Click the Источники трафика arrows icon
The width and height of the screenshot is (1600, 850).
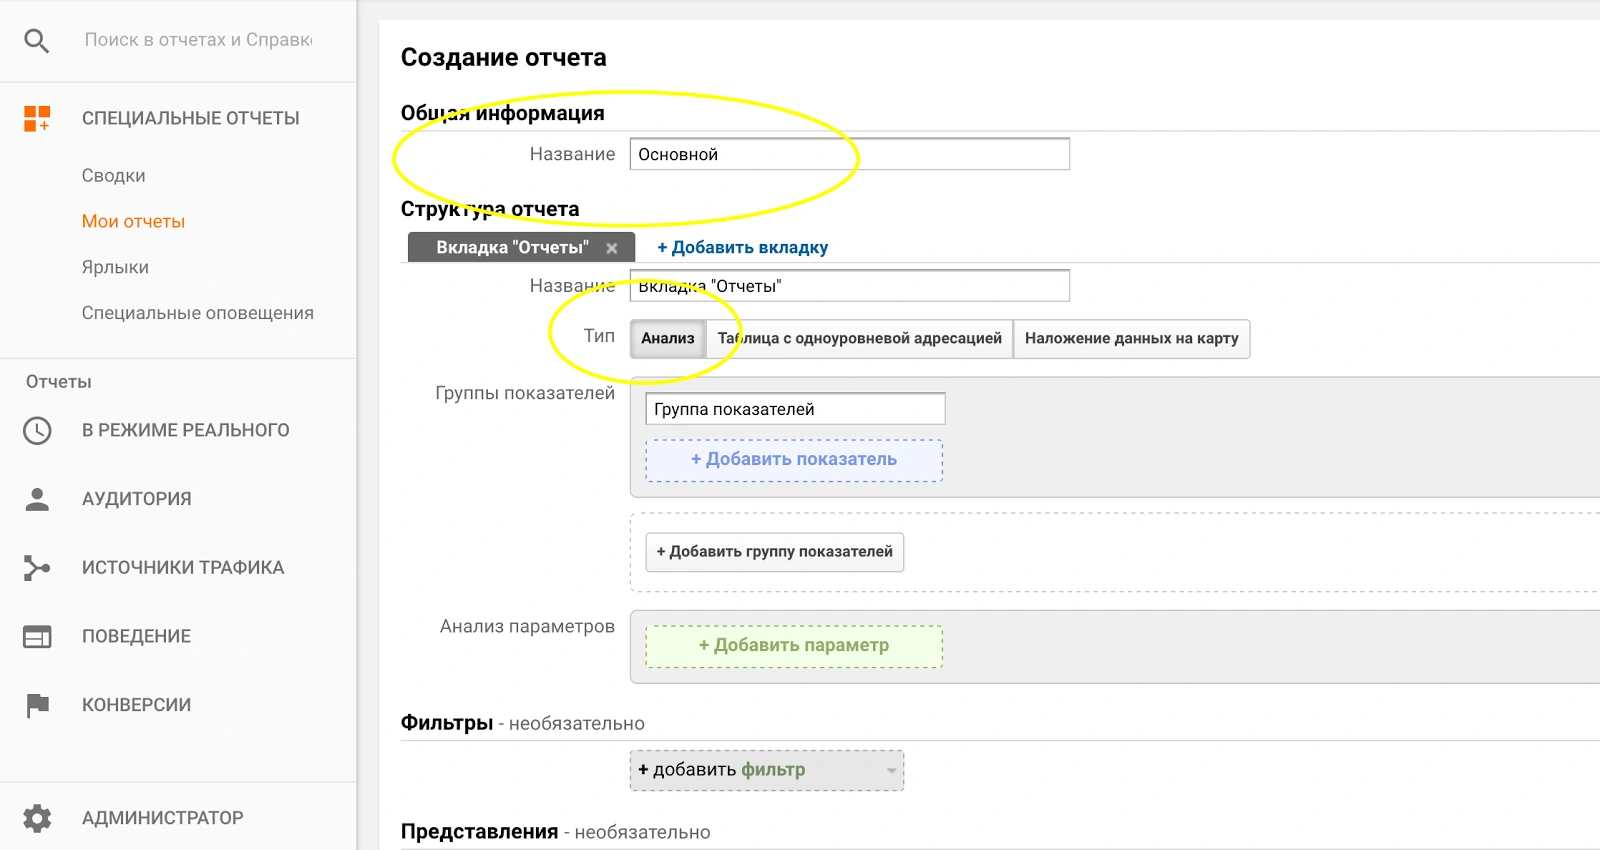[x=37, y=568]
